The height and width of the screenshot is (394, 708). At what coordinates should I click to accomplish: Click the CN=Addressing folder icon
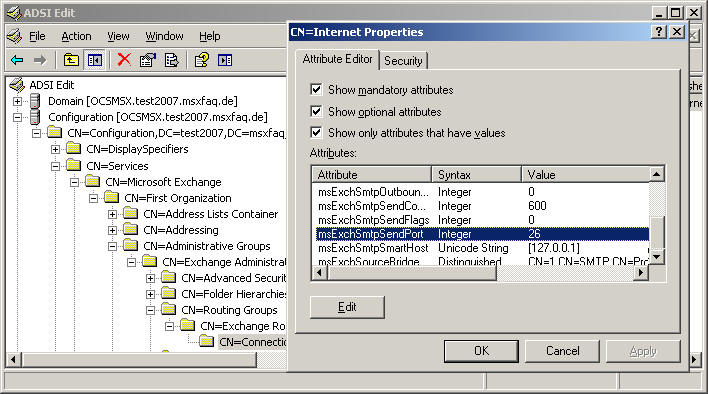pyautogui.click(x=130, y=230)
